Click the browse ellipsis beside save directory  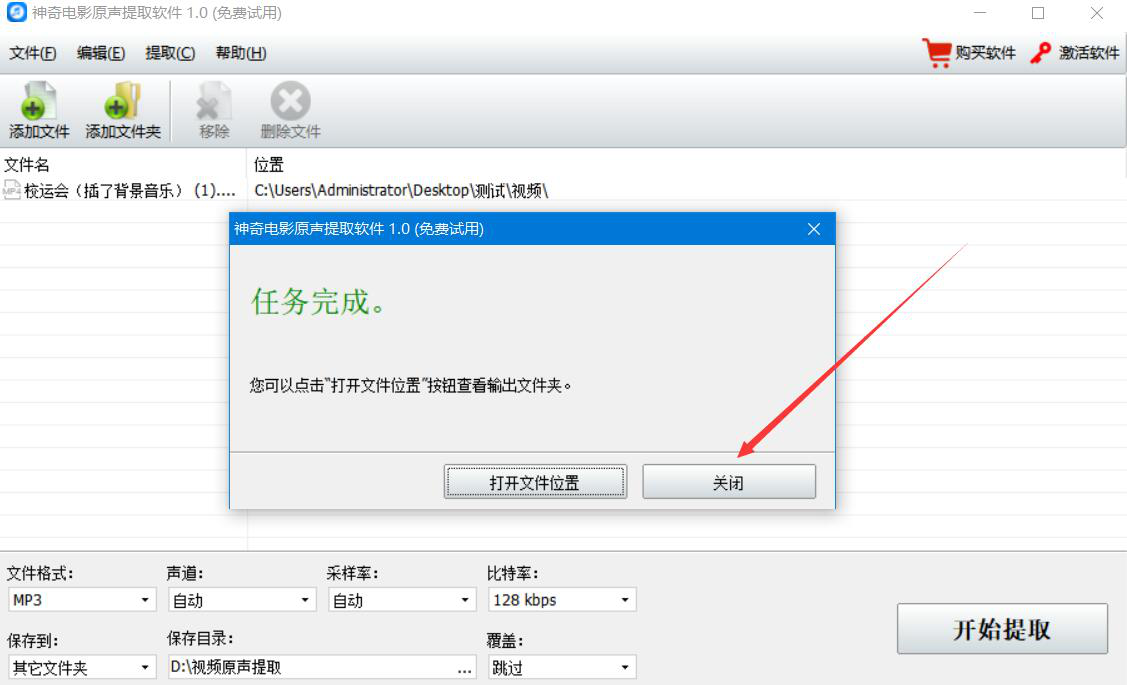465,668
